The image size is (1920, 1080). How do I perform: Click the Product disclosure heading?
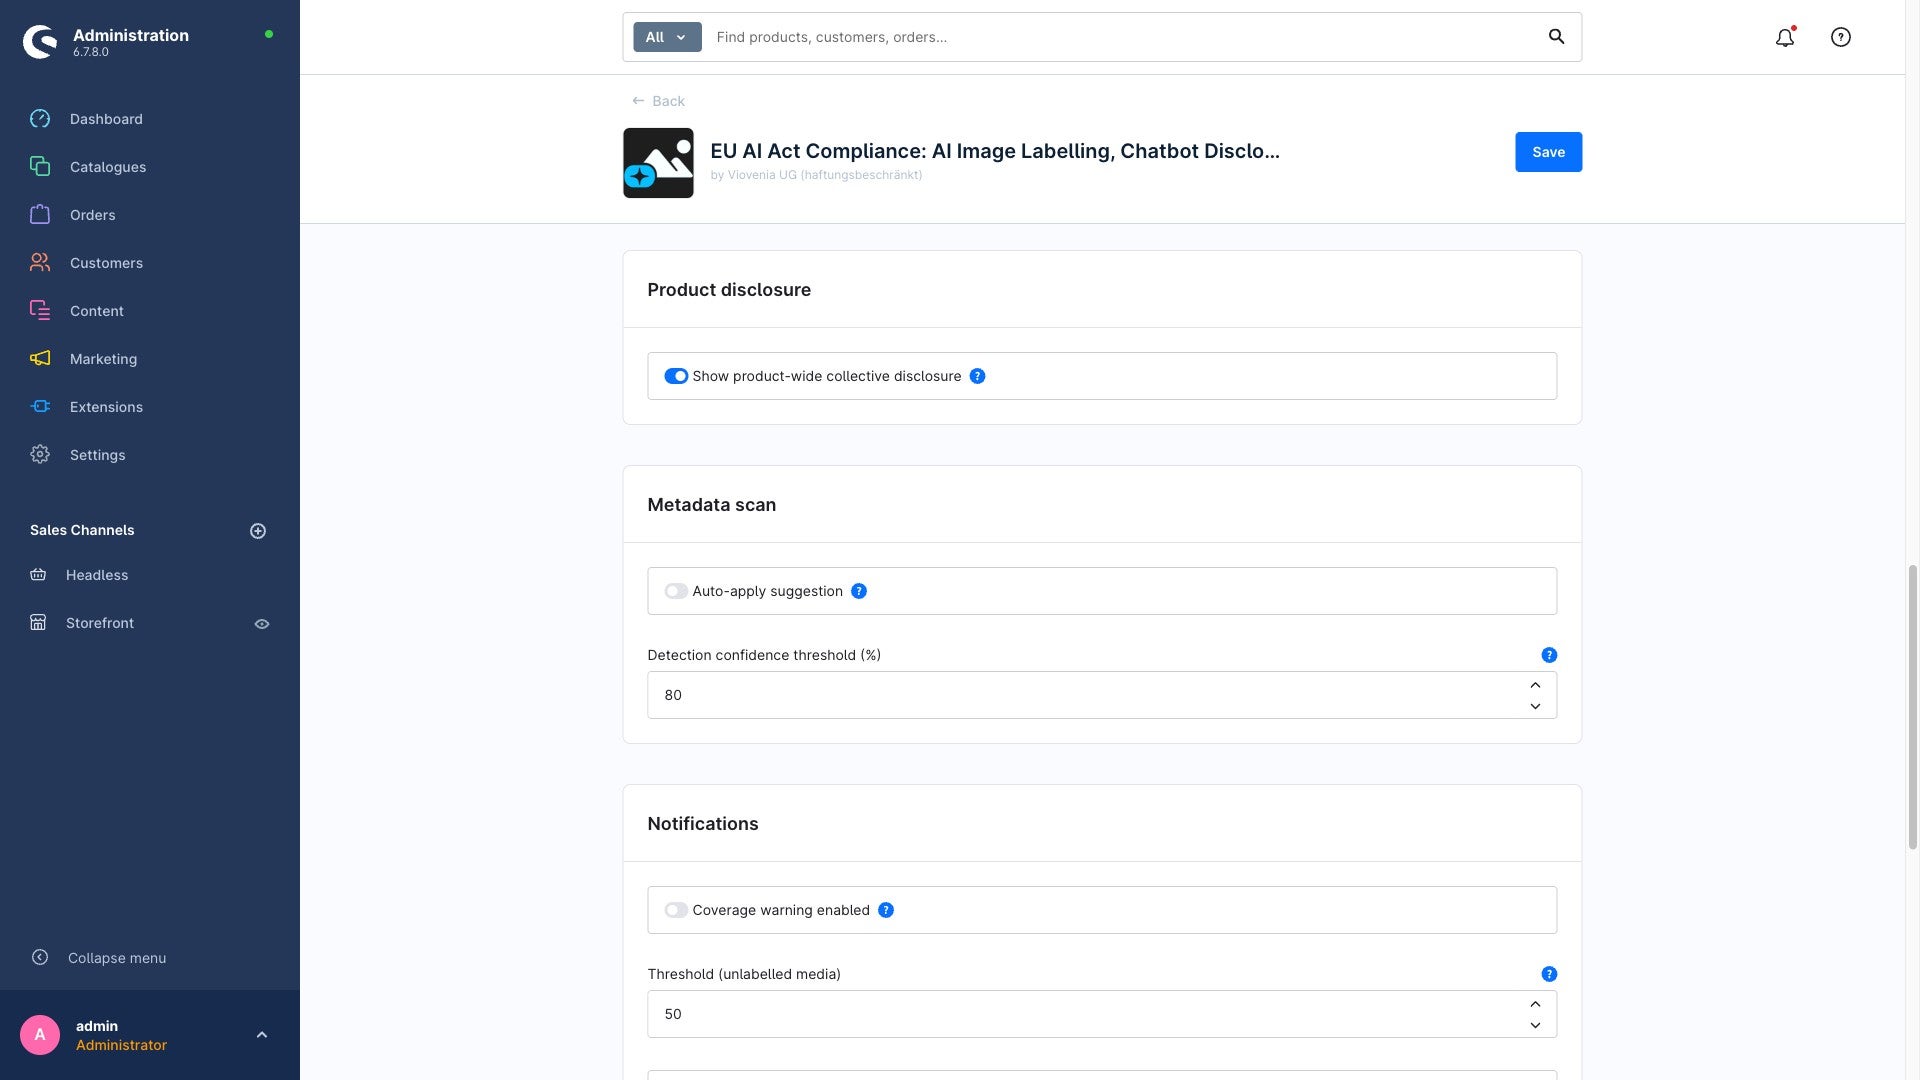(x=729, y=290)
